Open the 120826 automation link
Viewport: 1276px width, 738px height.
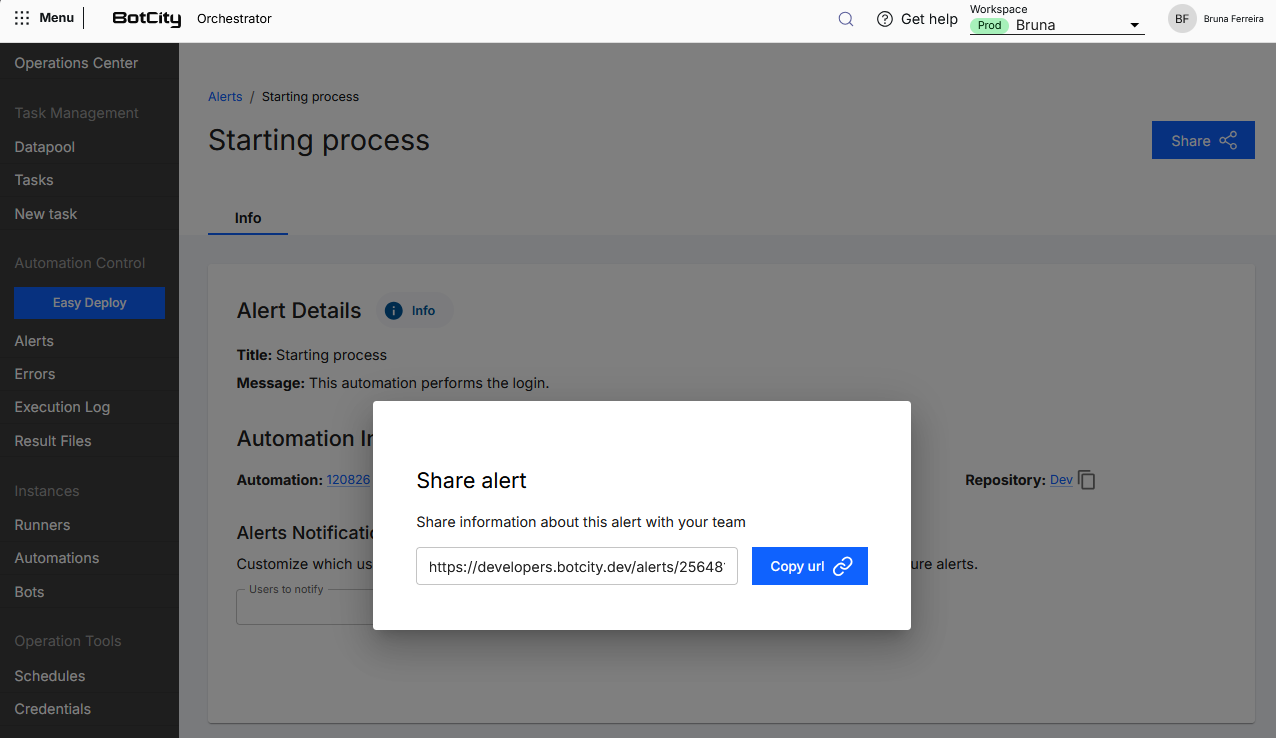point(349,480)
